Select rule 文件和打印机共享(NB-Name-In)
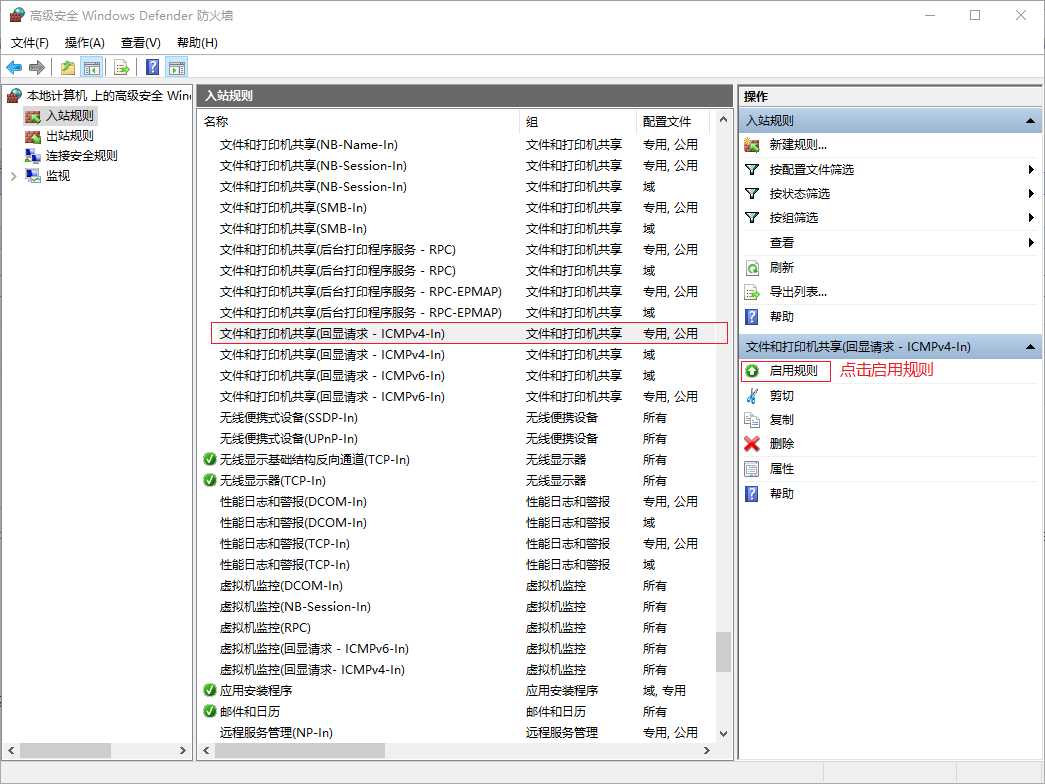Viewport: 1045px width, 784px height. pos(309,145)
